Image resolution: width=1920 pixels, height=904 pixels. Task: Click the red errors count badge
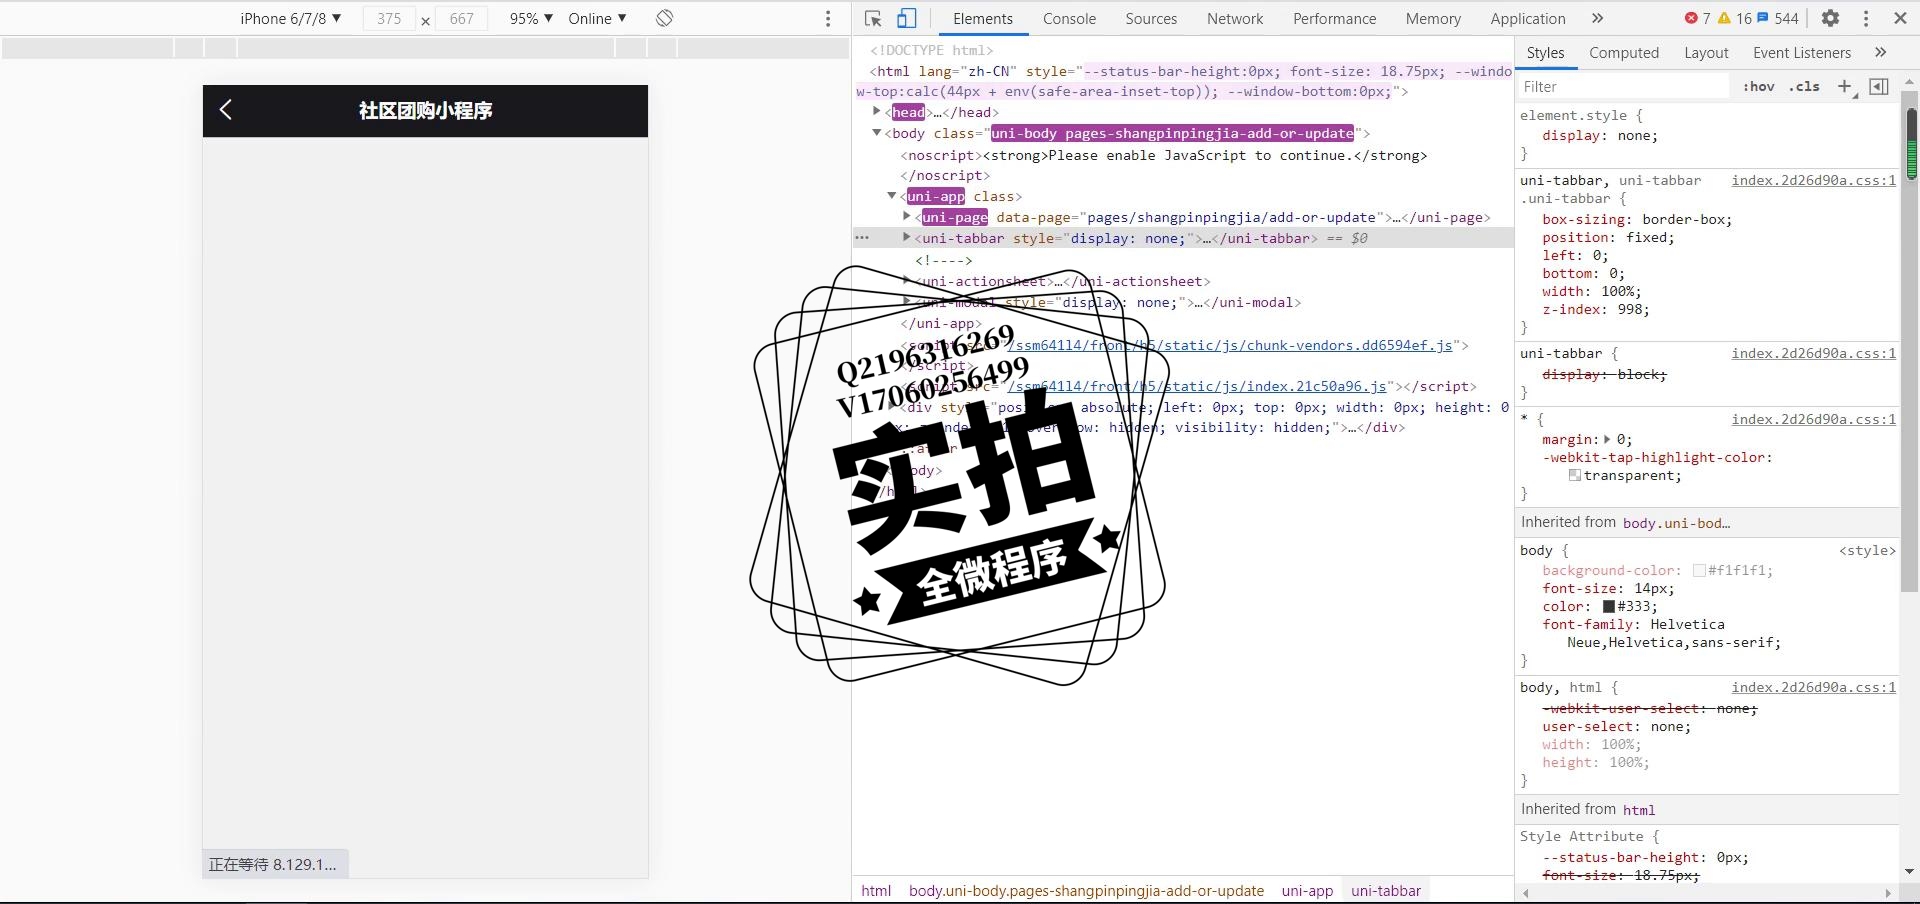click(1697, 18)
